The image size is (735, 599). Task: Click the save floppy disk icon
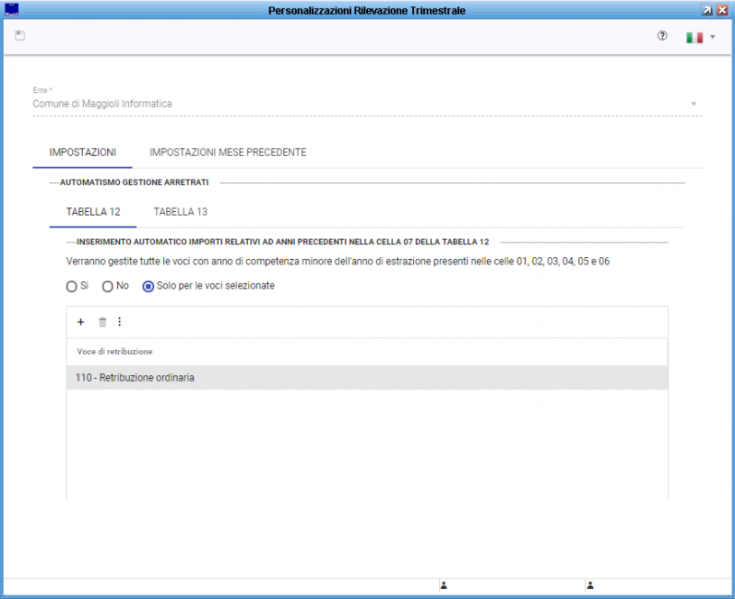(20, 36)
